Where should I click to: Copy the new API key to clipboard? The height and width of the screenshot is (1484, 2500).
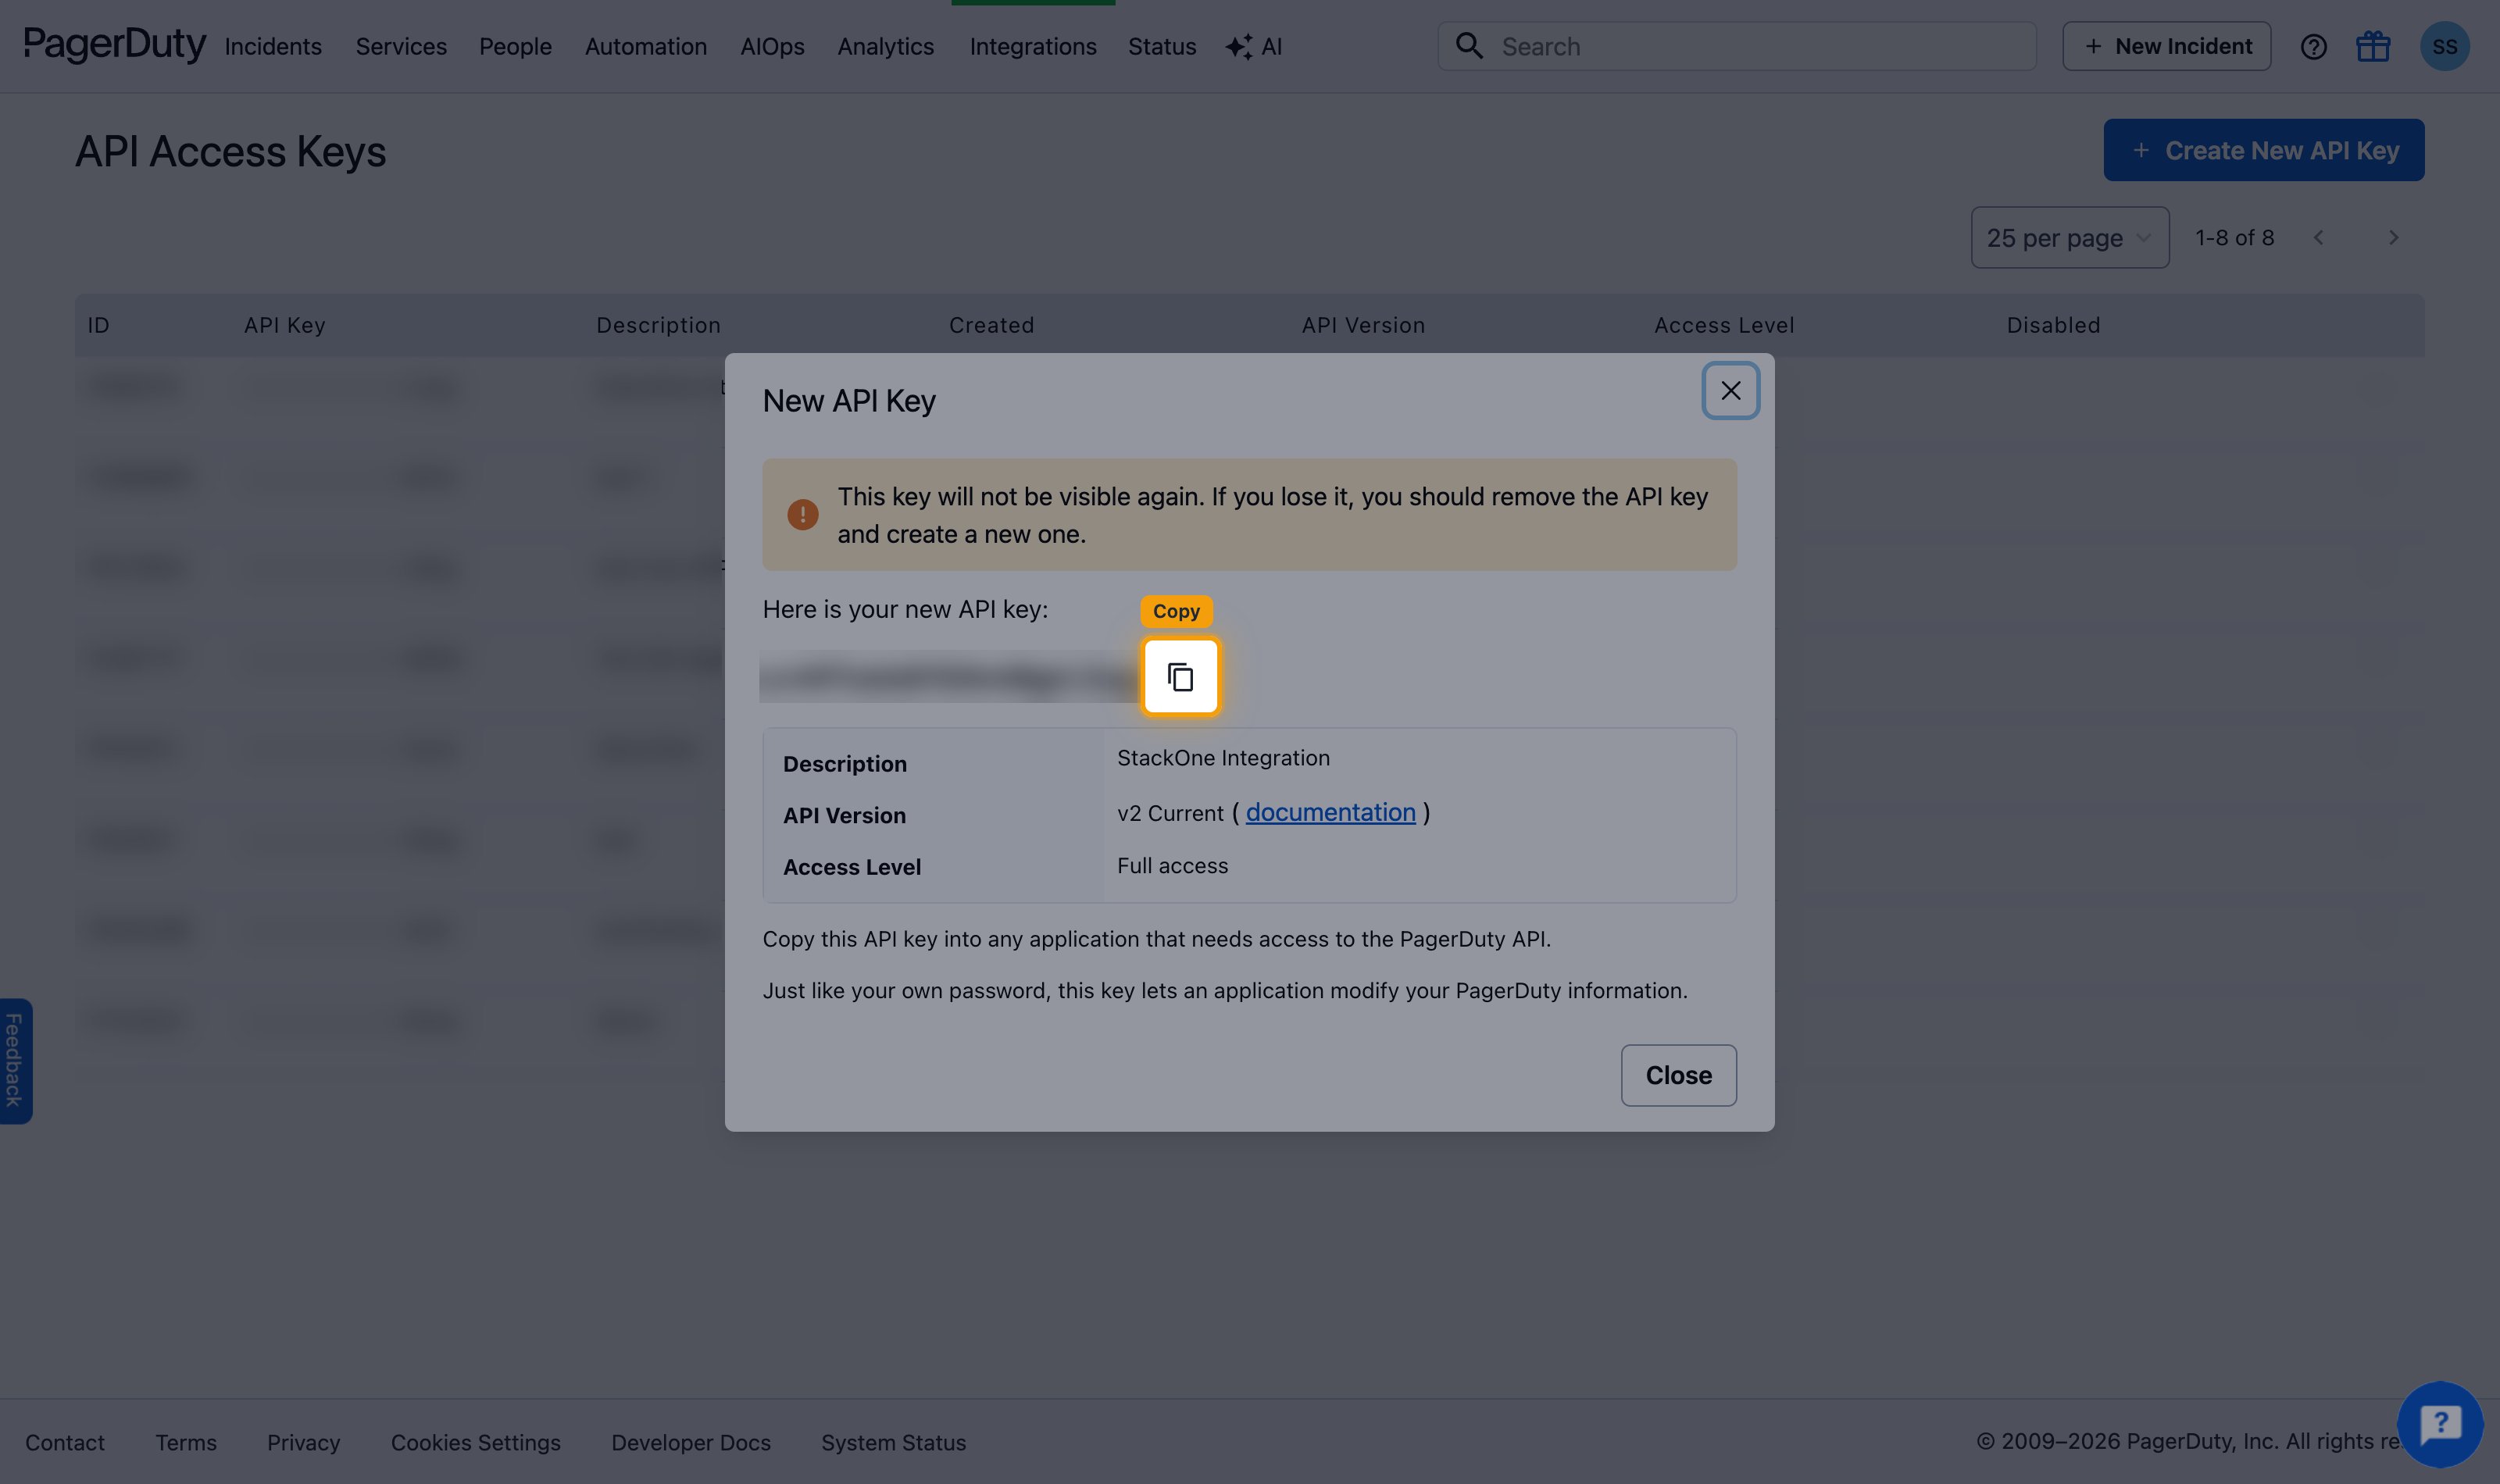tap(1180, 677)
